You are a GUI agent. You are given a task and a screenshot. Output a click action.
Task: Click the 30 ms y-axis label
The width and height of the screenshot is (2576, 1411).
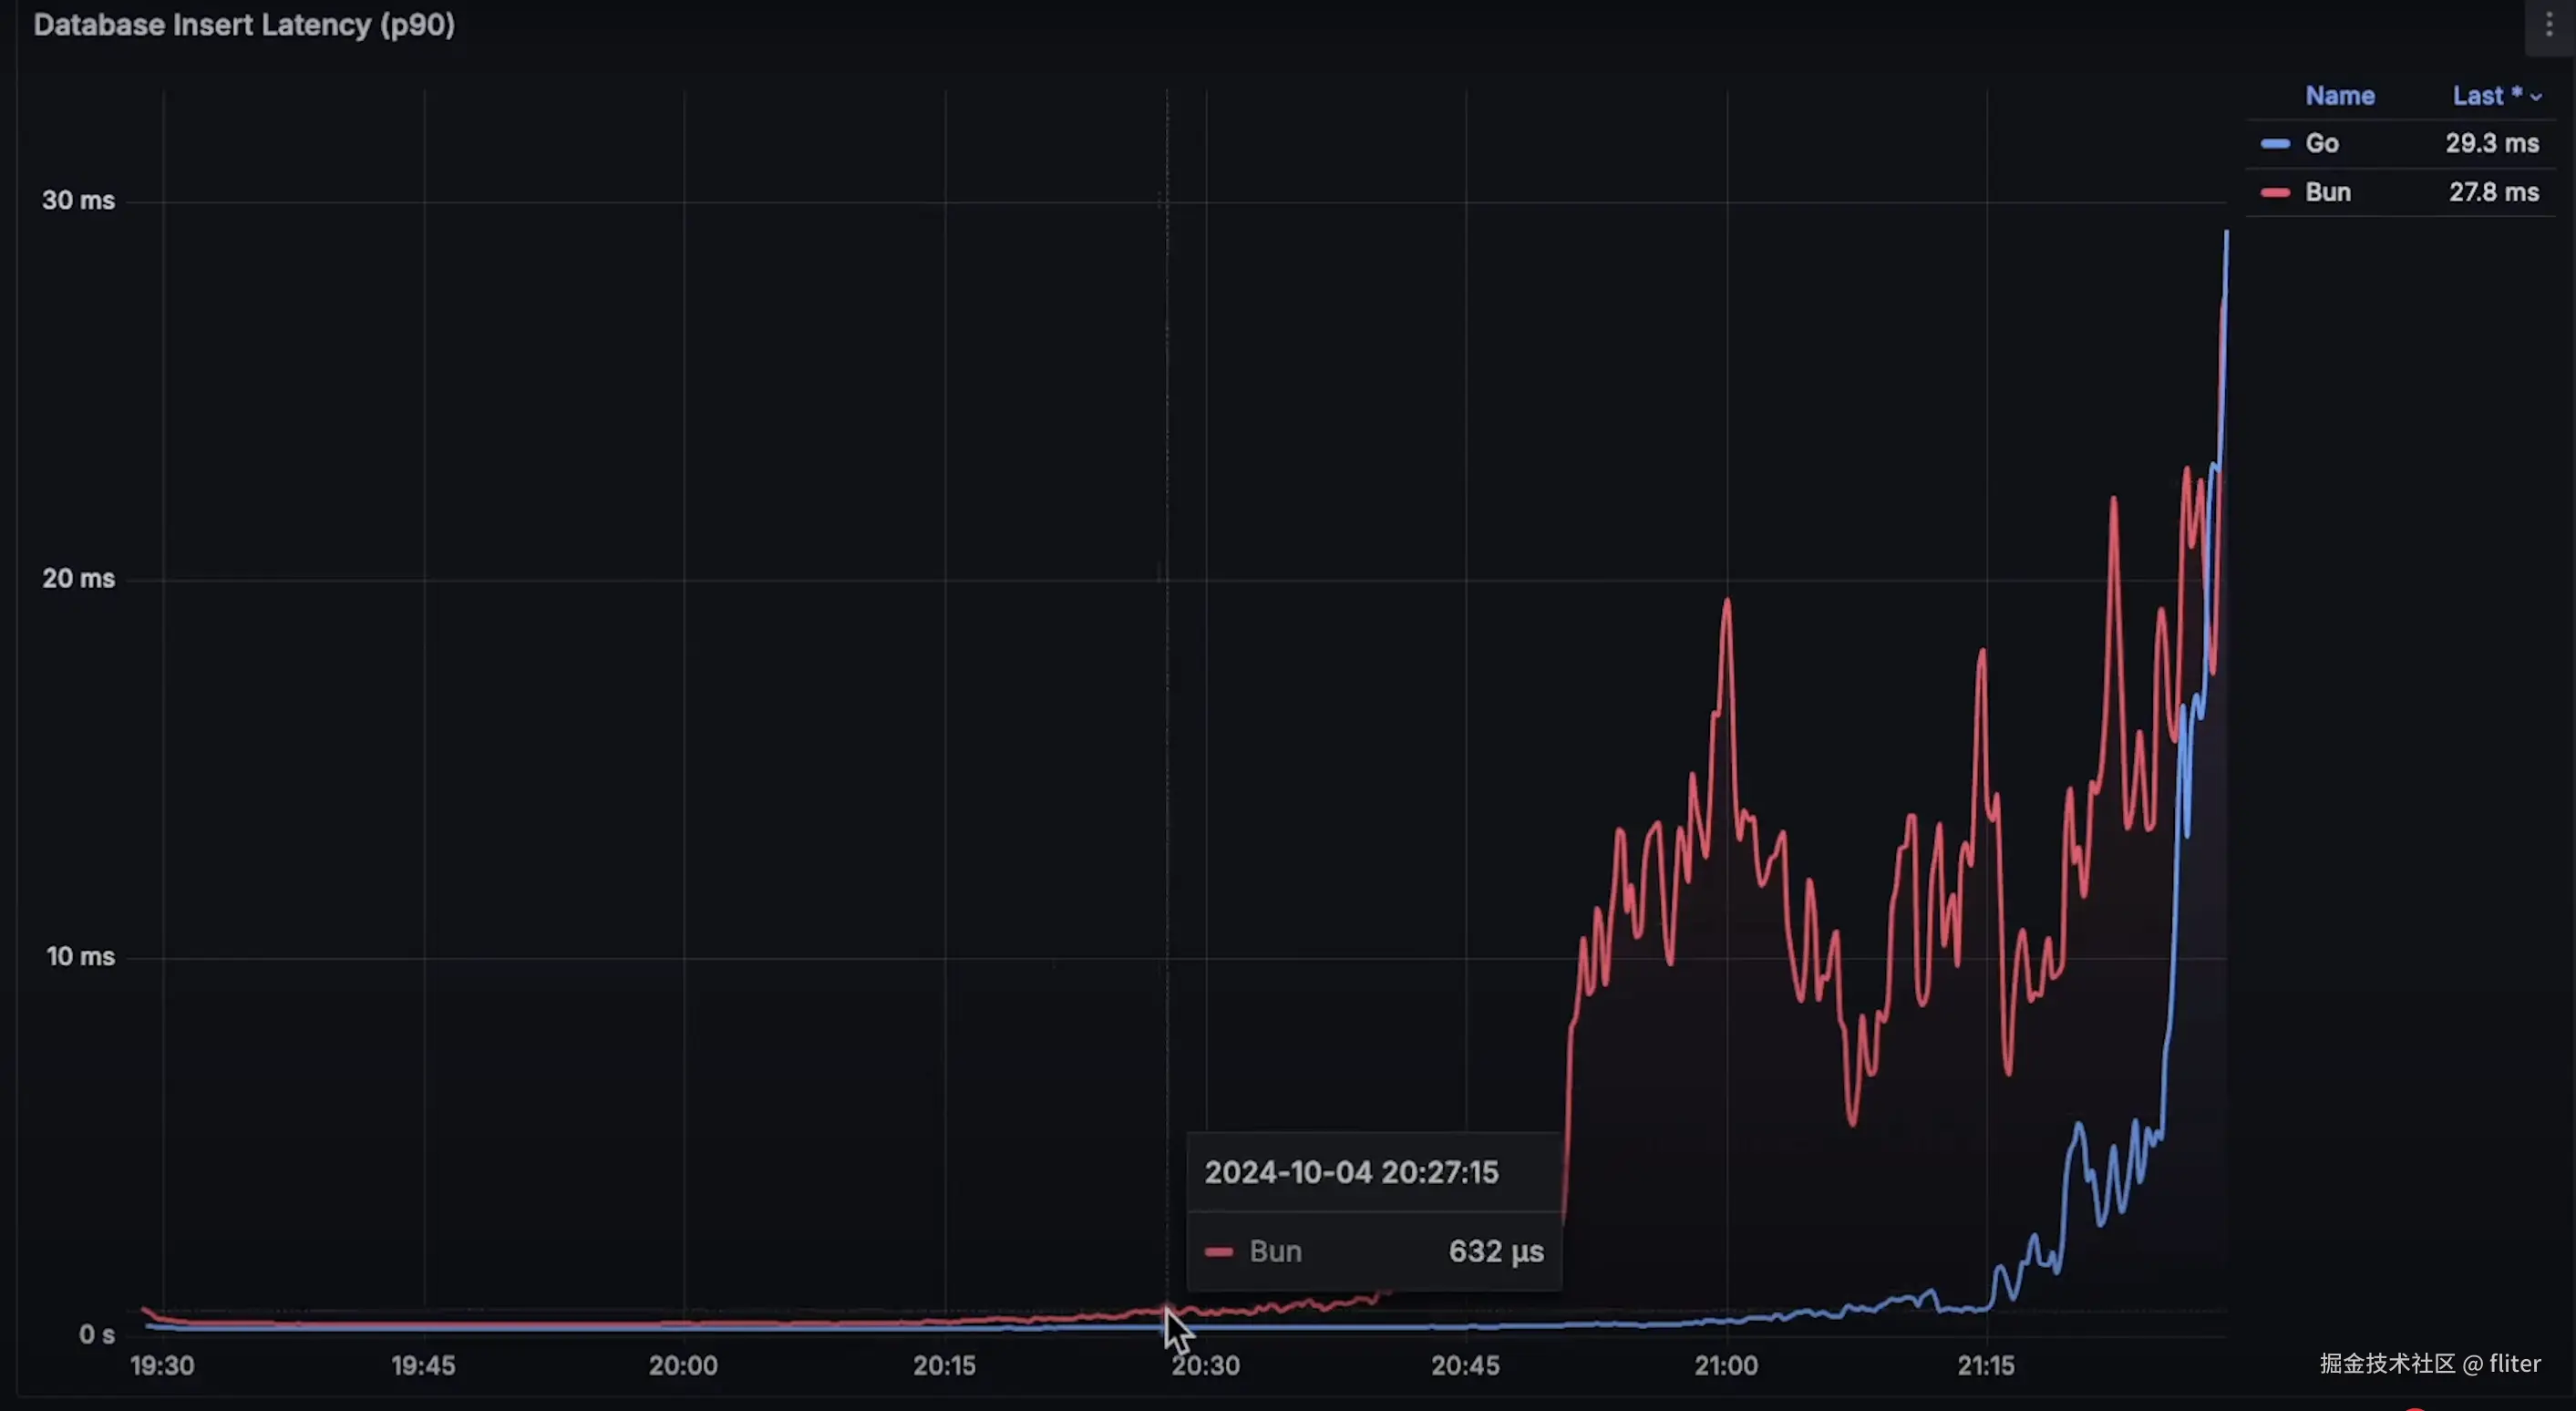(x=78, y=201)
